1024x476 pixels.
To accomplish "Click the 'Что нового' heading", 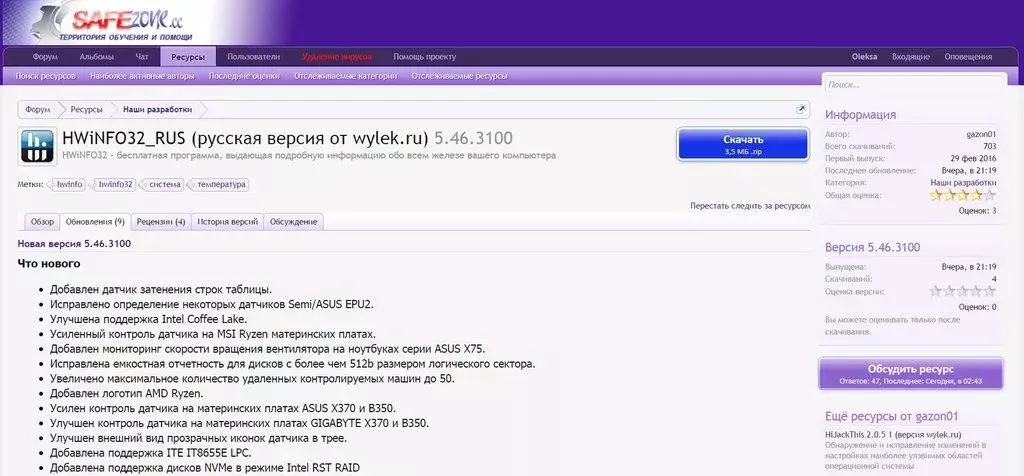I will pyautogui.click(x=49, y=264).
